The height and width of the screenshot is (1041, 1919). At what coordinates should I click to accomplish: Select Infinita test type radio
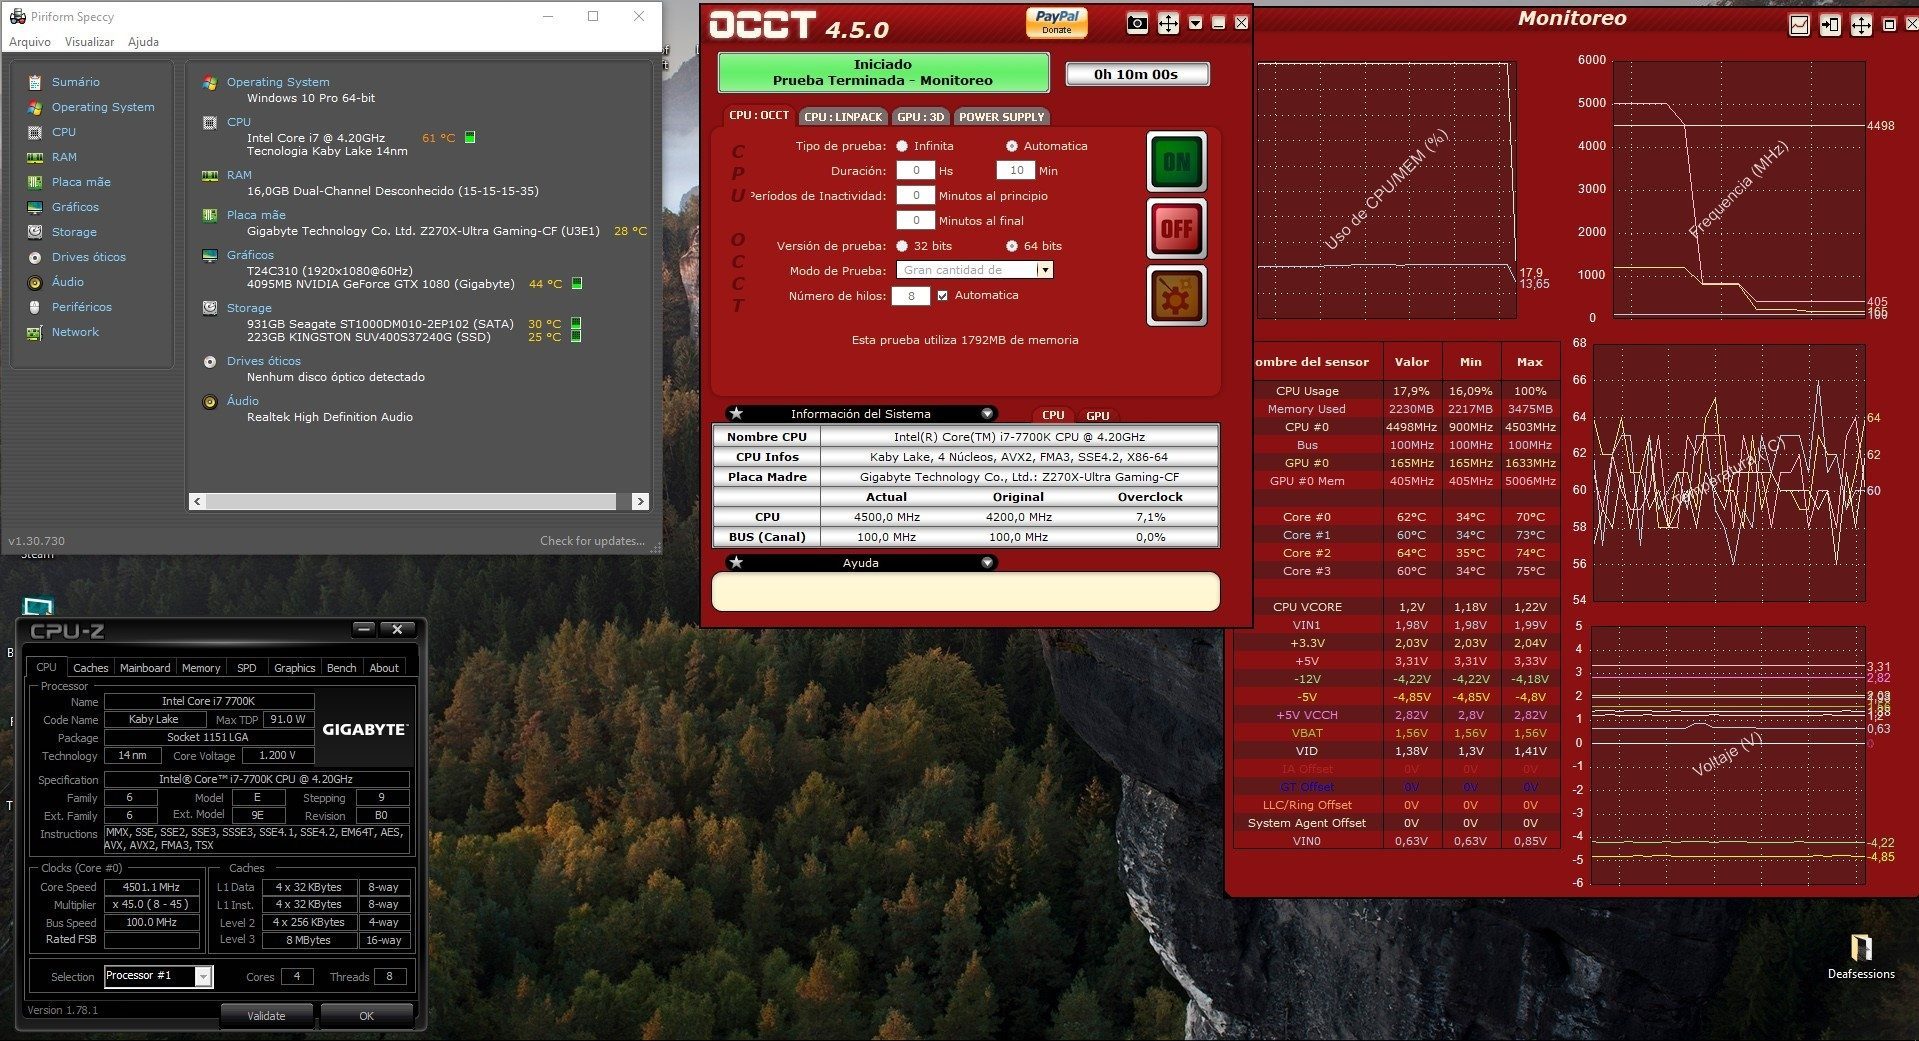902,146
